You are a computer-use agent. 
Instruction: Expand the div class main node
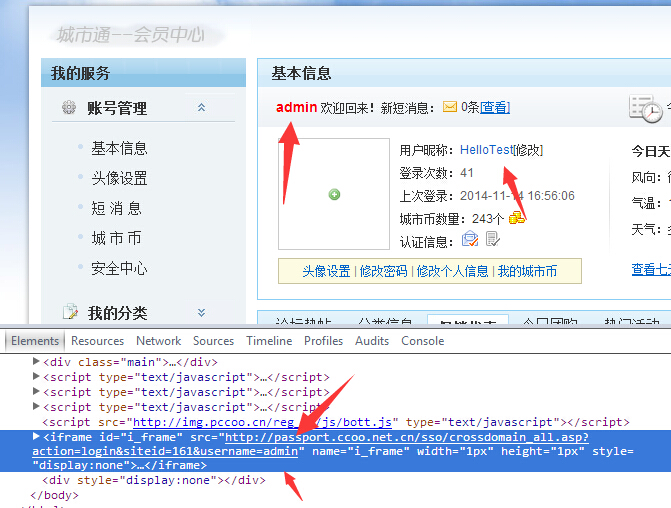coord(36,362)
